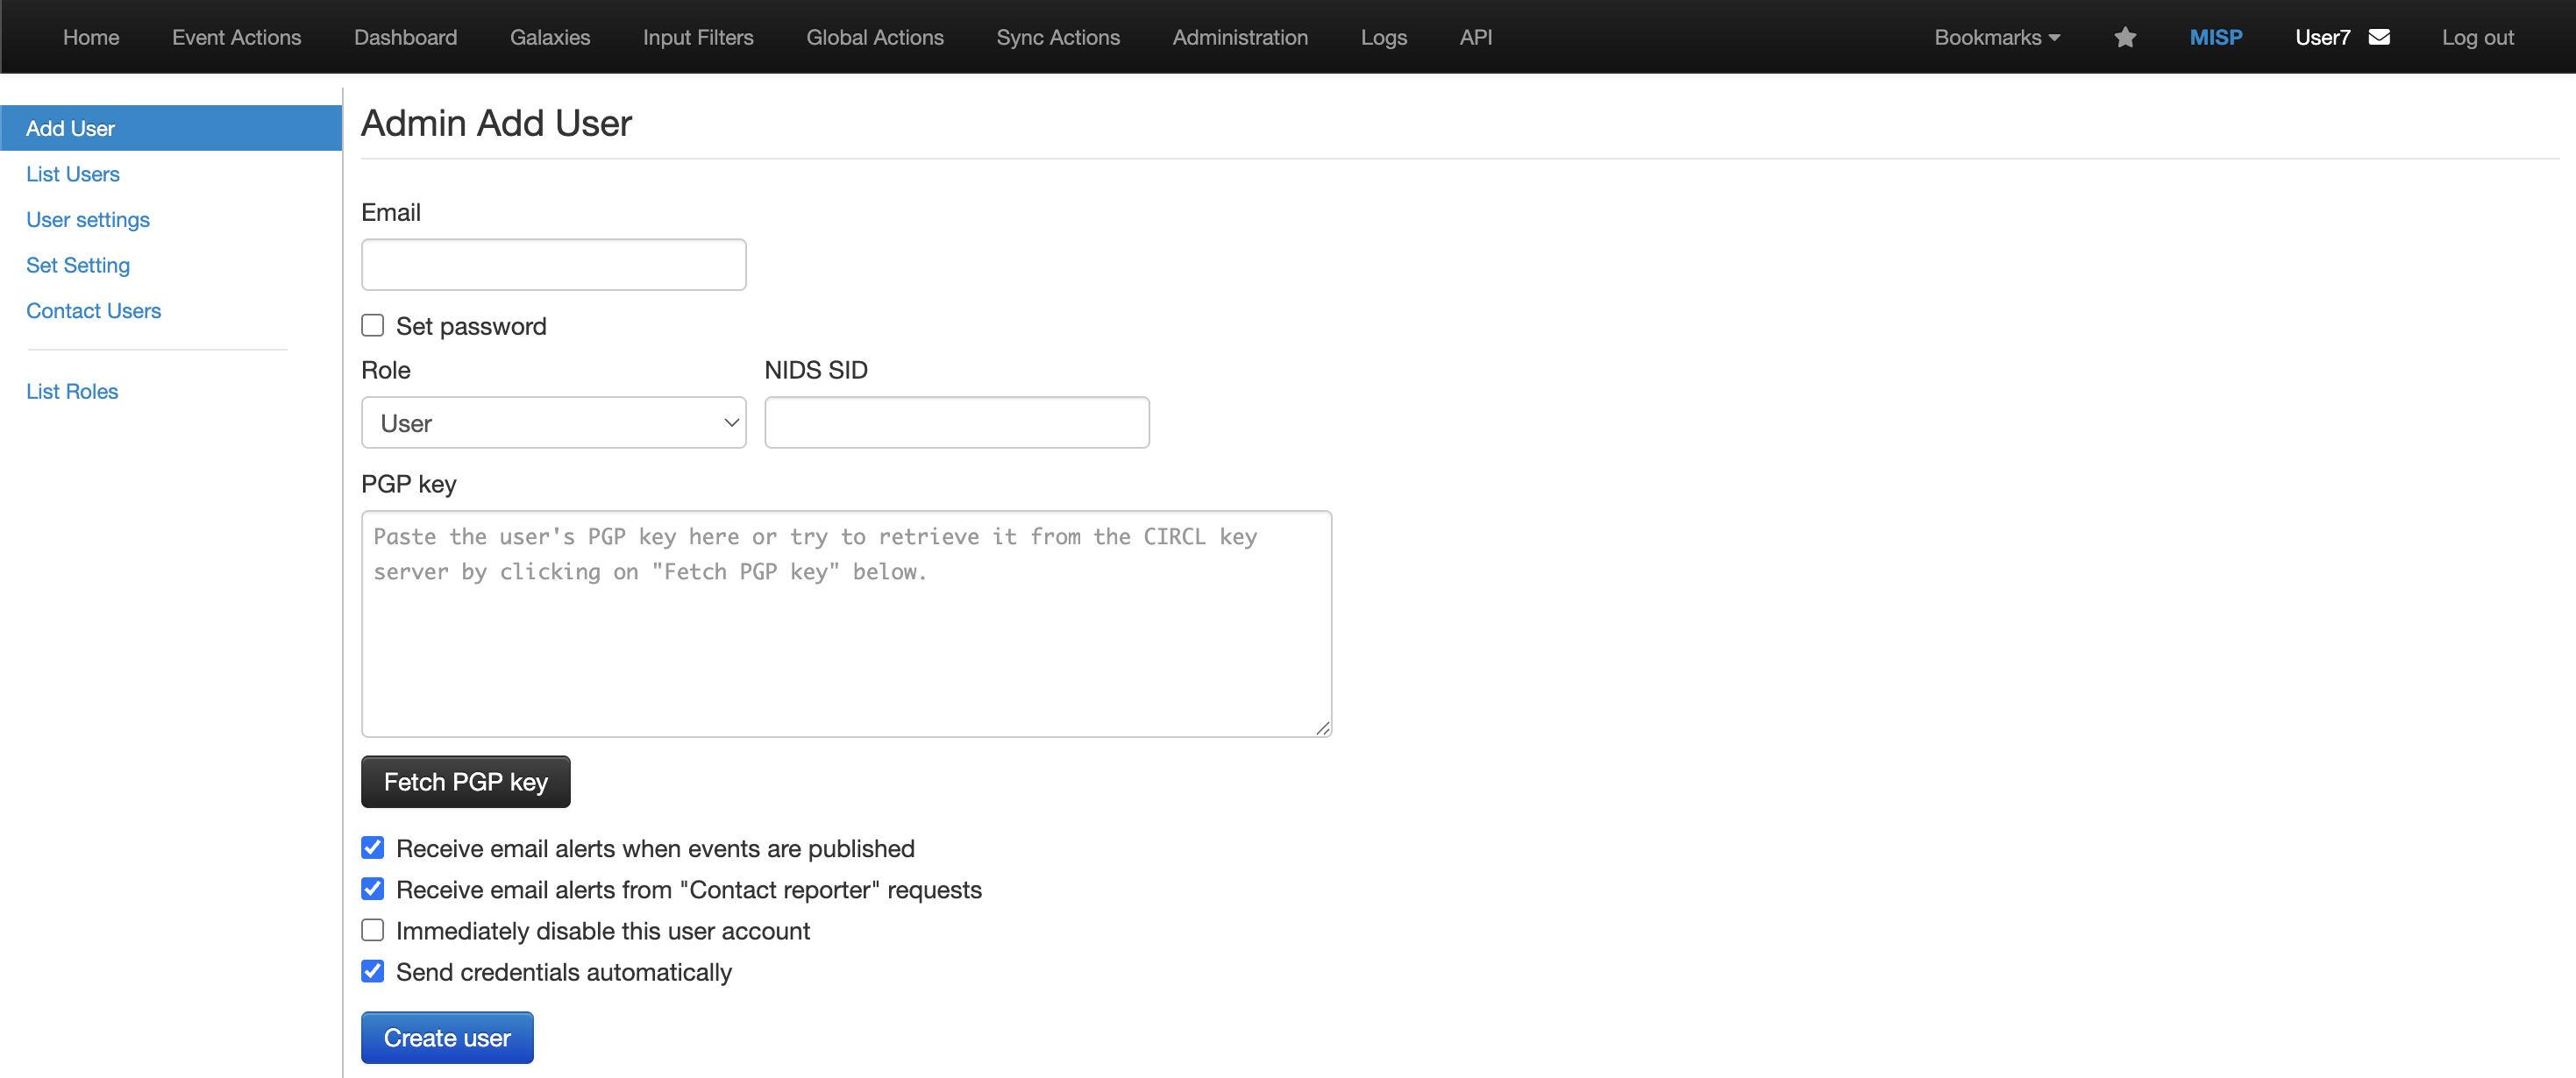Go to List Users in sidebar
The height and width of the screenshot is (1078, 2576).
click(x=73, y=174)
